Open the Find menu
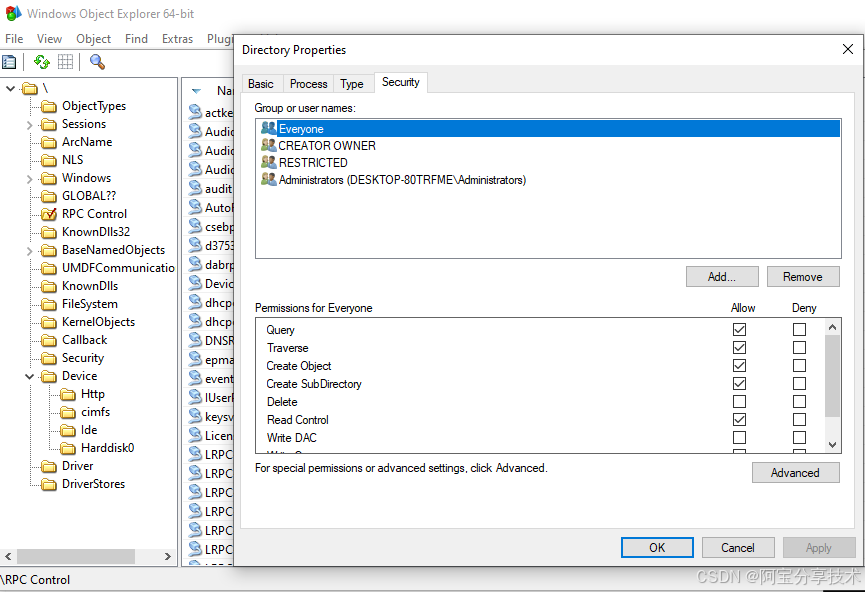 (136, 39)
